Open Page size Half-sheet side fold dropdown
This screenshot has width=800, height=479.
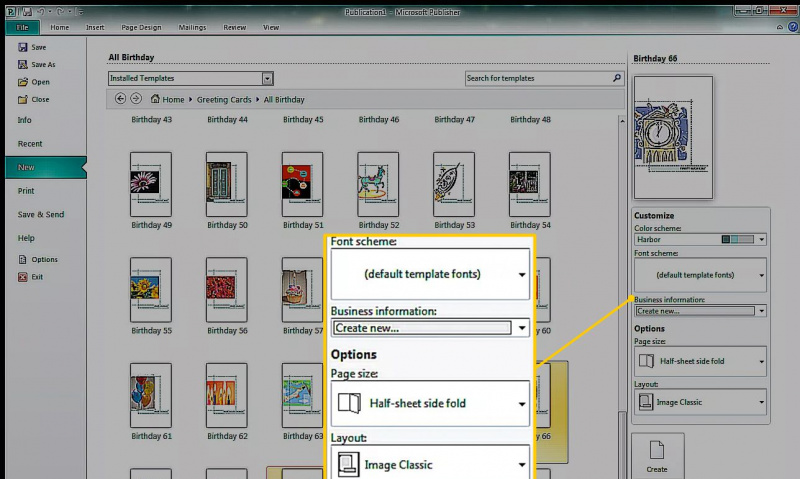point(700,361)
